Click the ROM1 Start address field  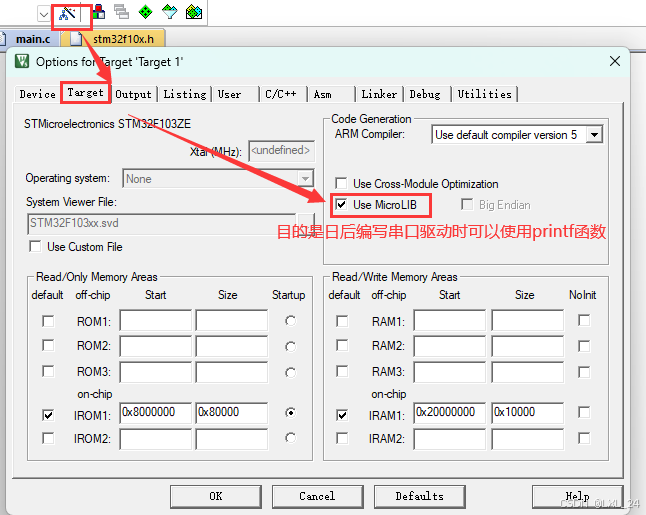(156, 321)
